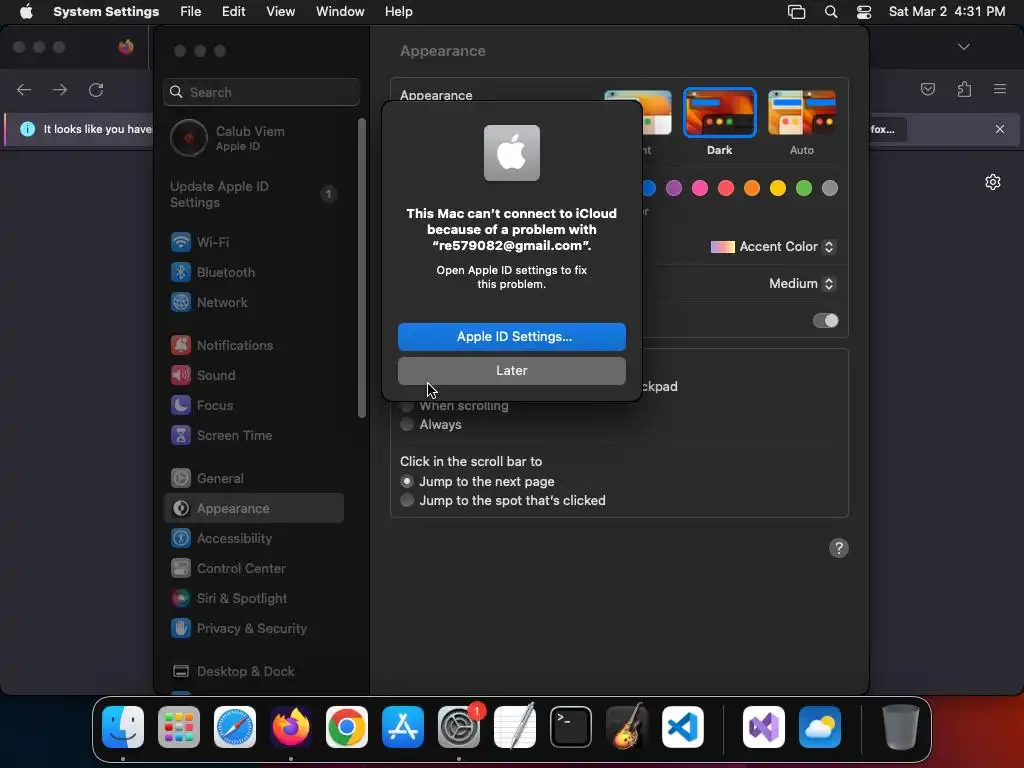Open the Screen Time hourglass icon
This screenshot has width=1024, height=768.
click(x=181, y=435)
